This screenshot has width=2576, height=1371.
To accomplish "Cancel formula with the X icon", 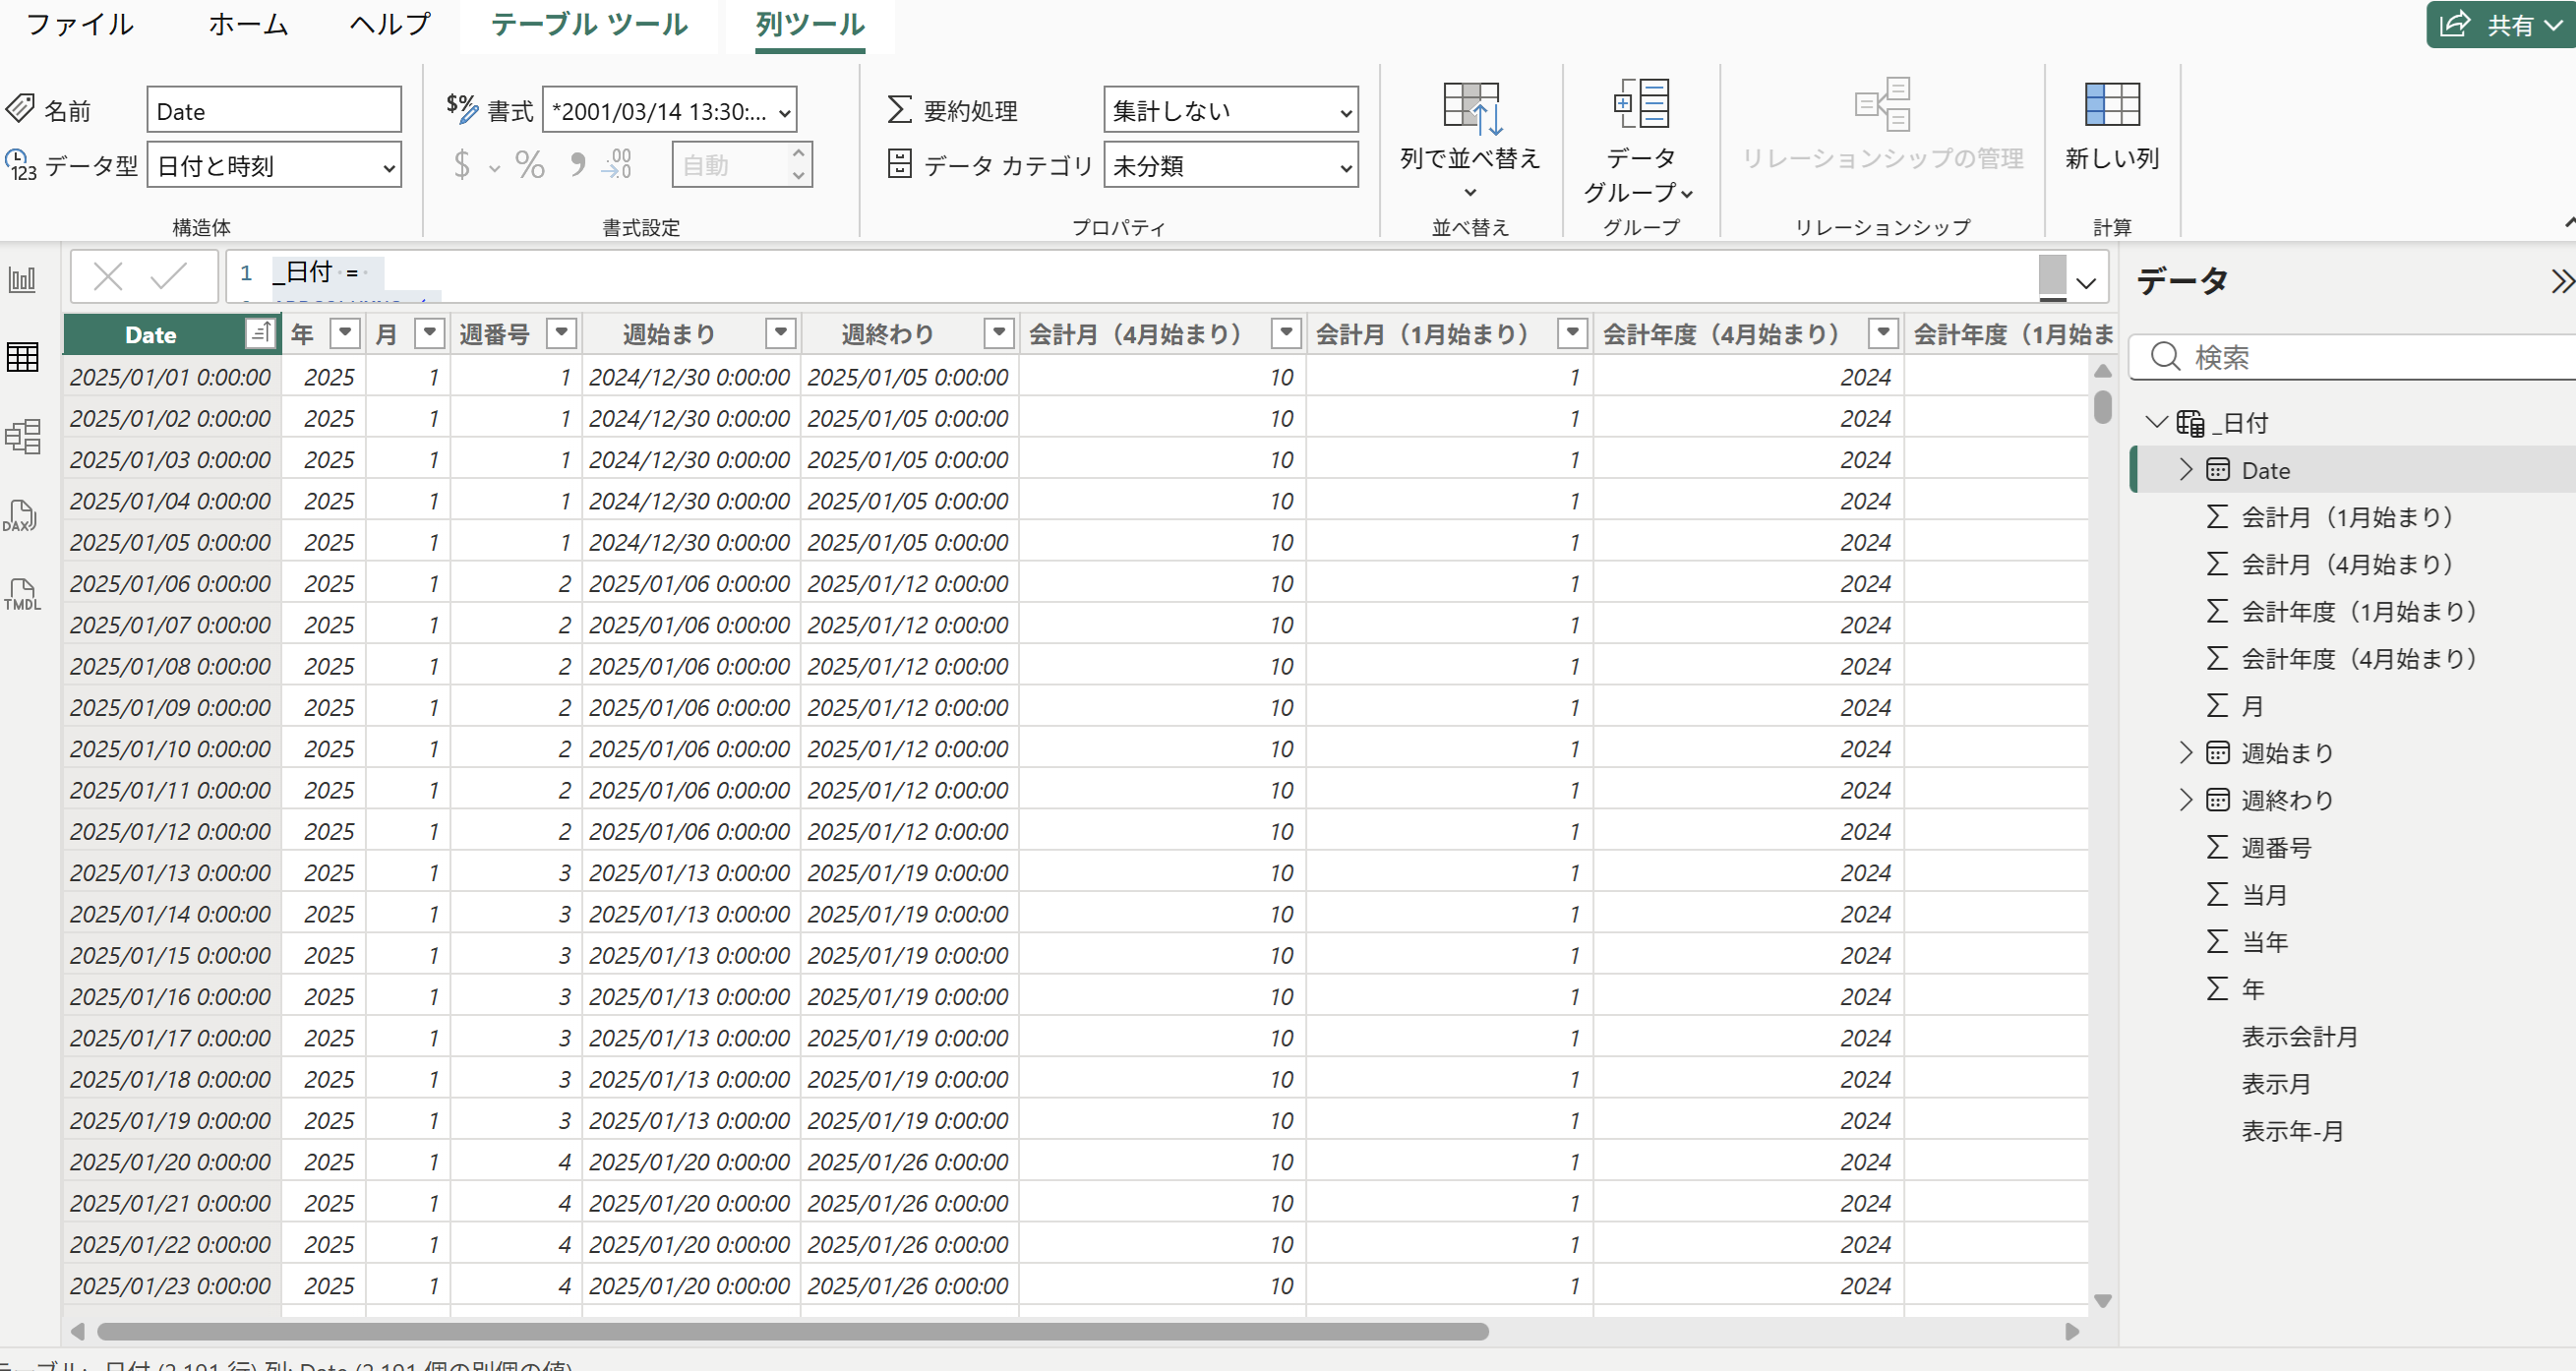I will [108, 275].
